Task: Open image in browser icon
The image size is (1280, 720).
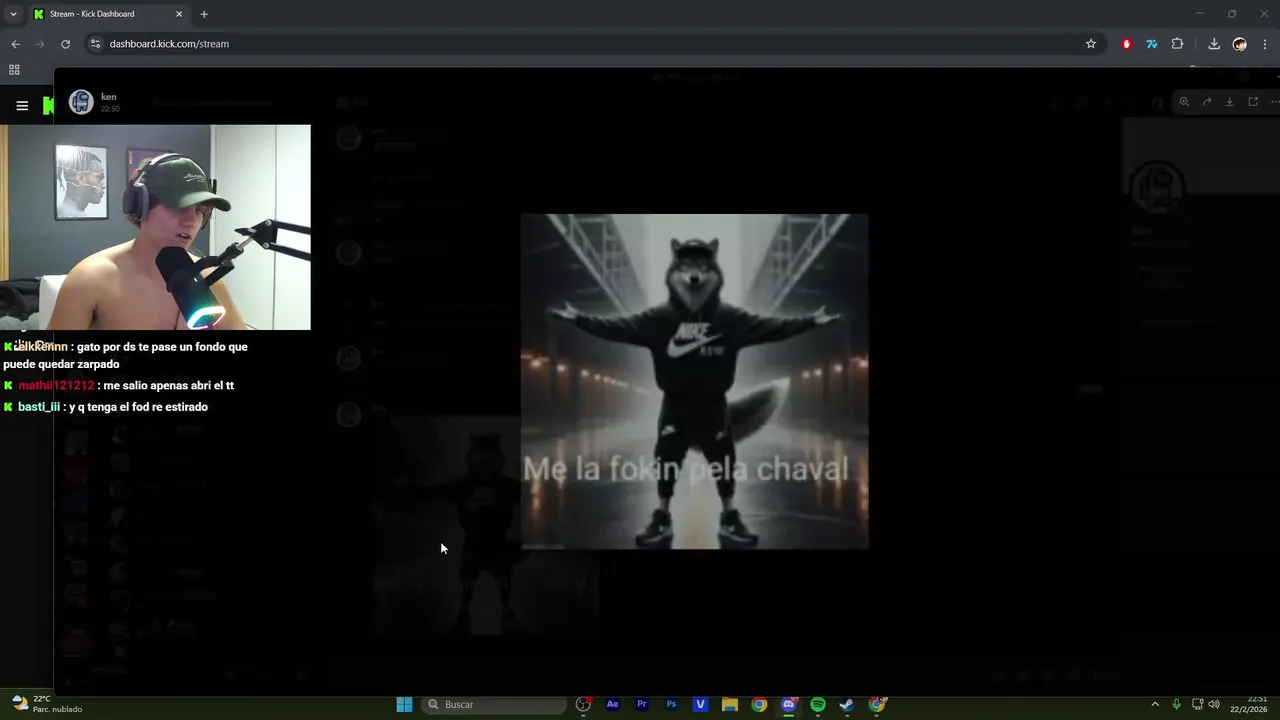Action: point(1253,102)
